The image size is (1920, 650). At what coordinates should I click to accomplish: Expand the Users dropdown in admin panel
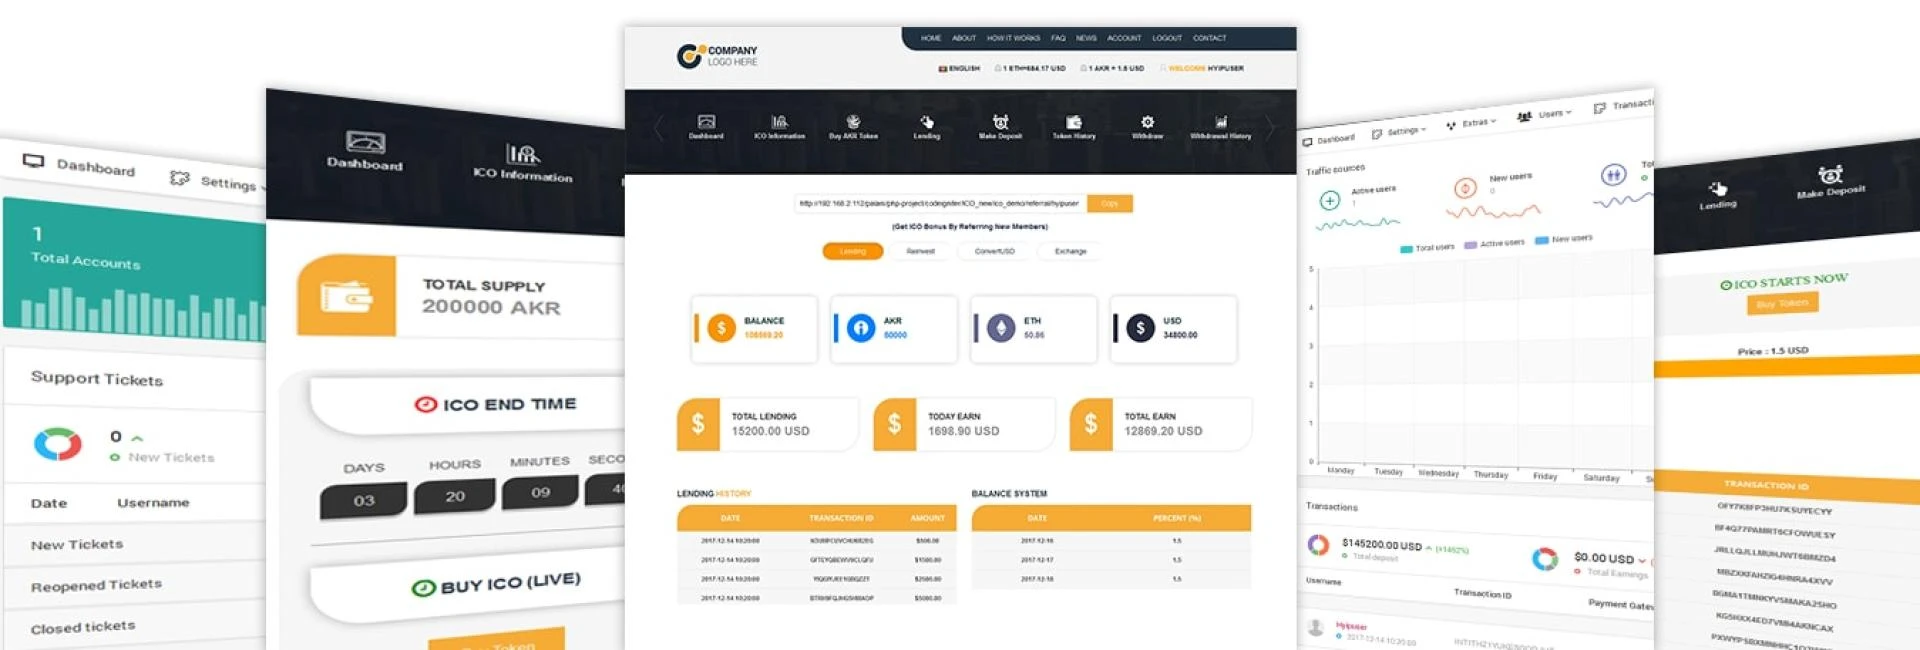click(x=1545, y=115)
